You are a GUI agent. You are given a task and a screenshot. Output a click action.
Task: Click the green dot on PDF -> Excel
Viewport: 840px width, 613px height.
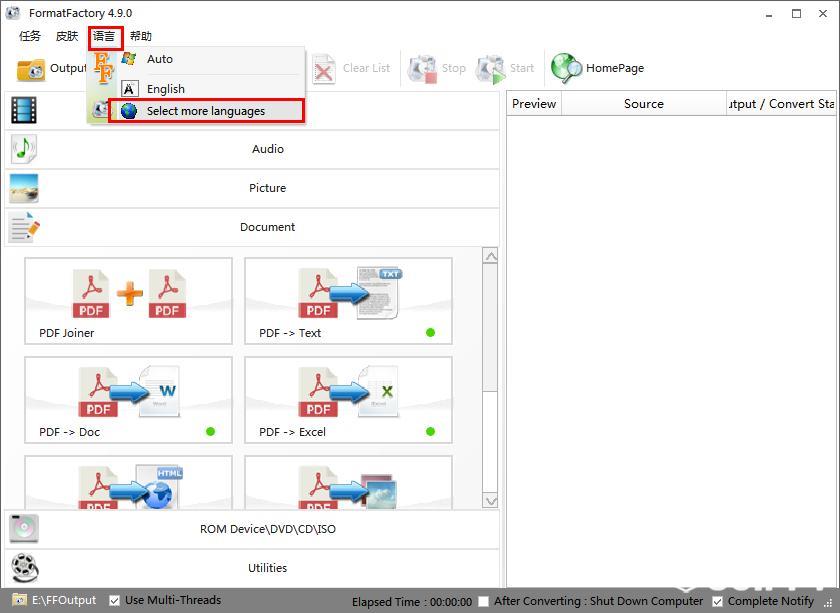[430, 431]
